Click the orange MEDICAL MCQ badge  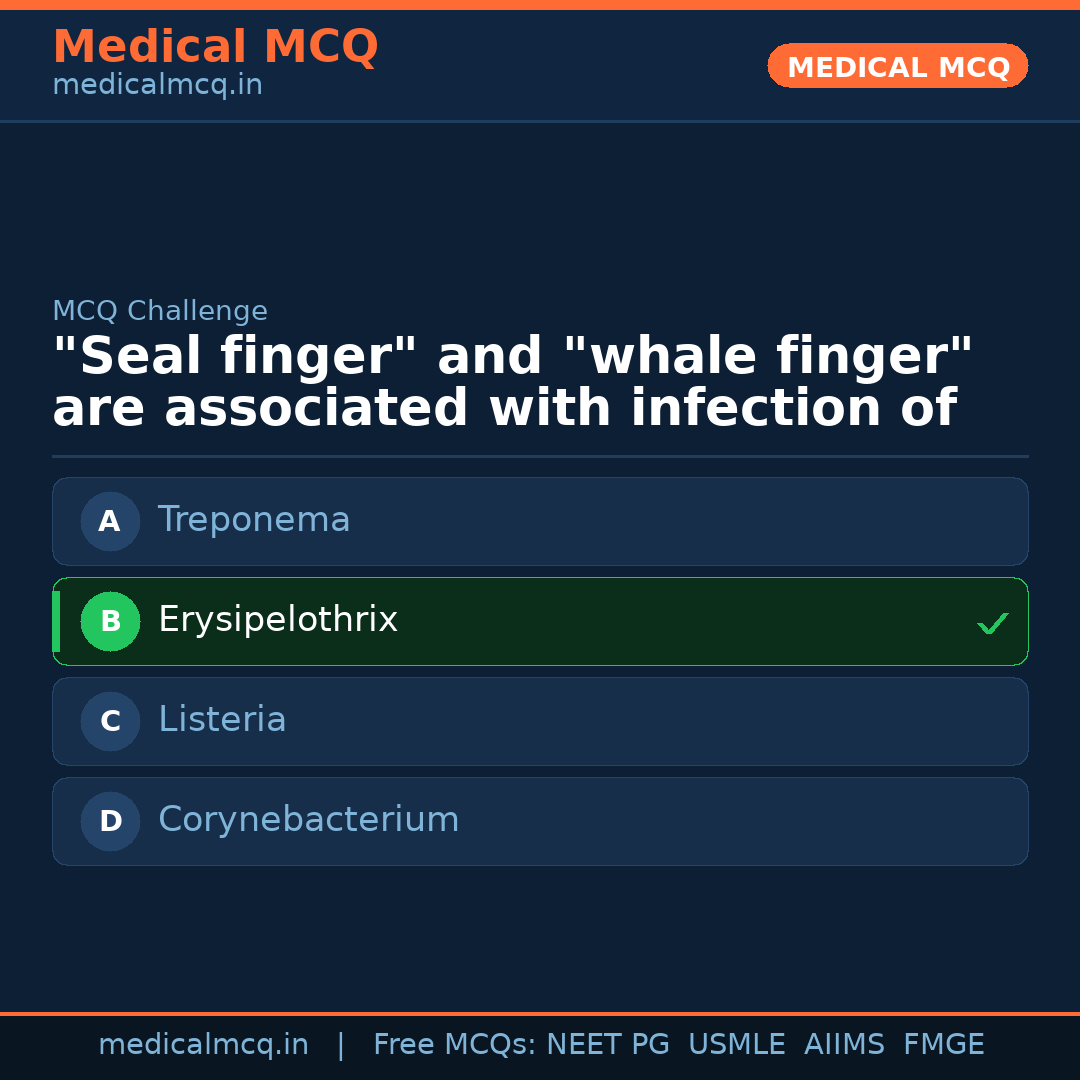click(898, 66)
